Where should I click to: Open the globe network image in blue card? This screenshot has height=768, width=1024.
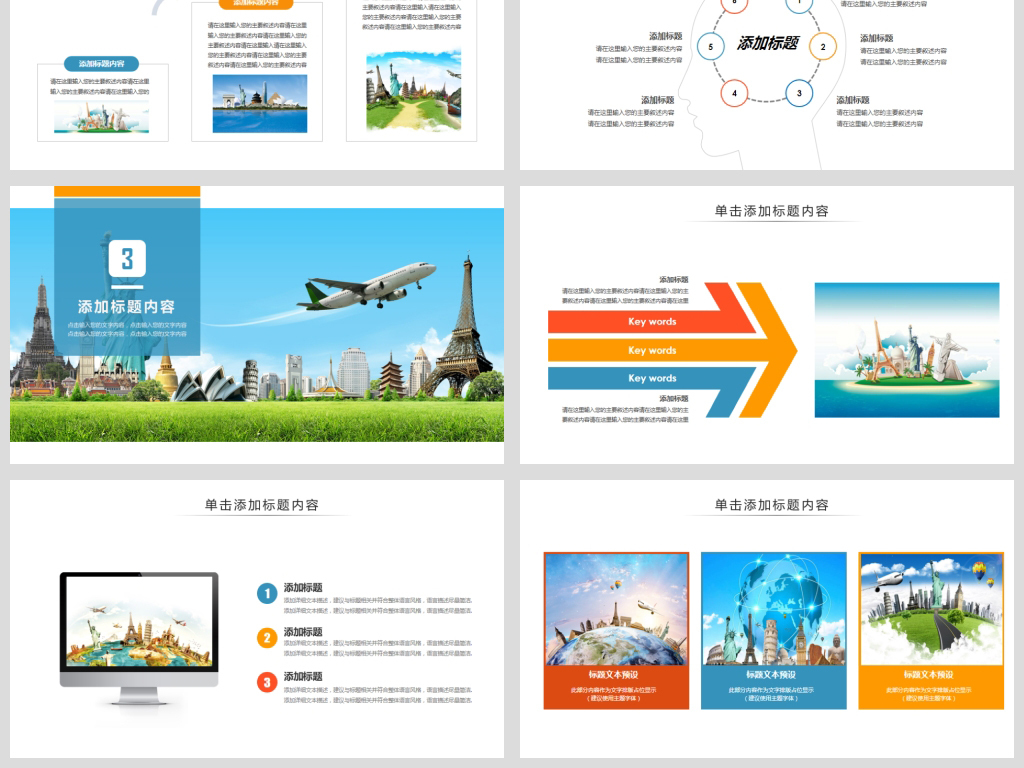(x=772, y=609)
